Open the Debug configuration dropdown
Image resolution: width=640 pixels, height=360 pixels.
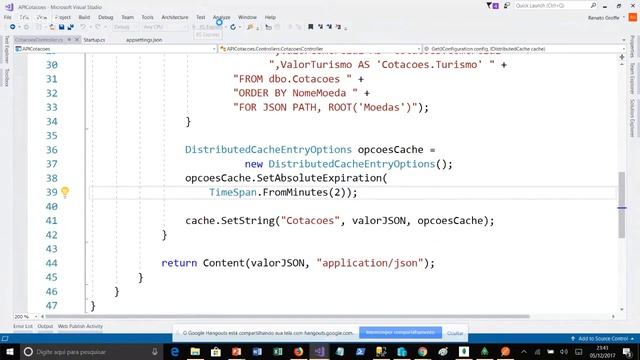click(x=125, y=27)
